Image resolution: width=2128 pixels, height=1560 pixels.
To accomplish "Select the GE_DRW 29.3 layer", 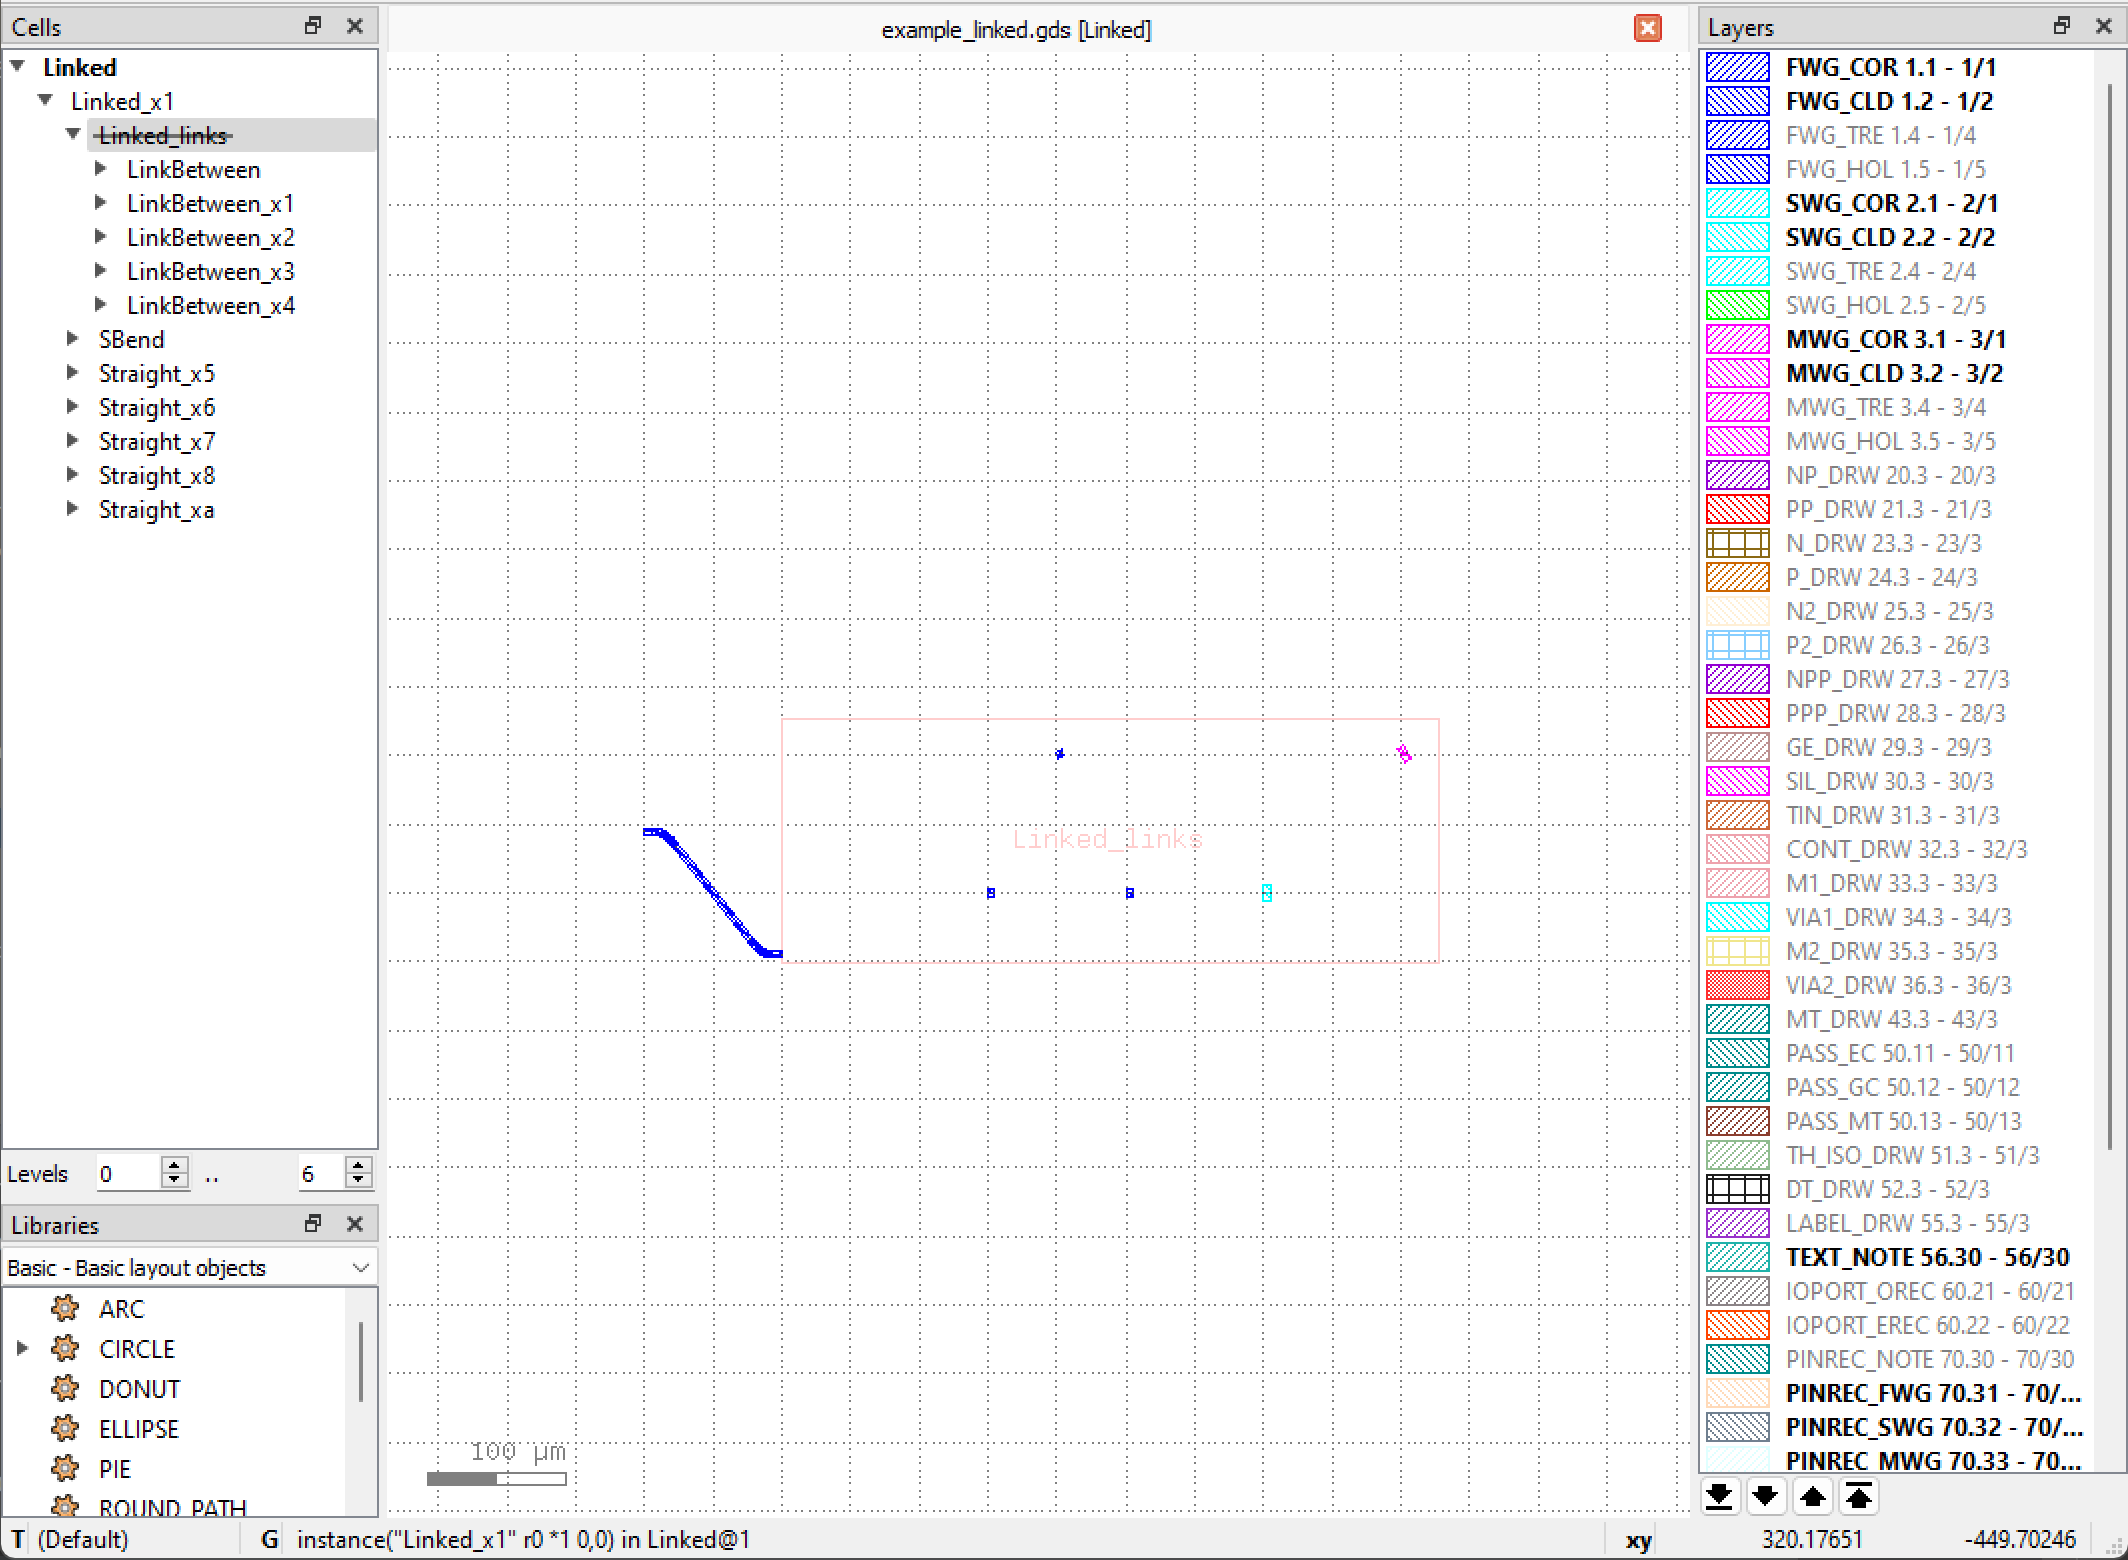I will click(1888, 747).
